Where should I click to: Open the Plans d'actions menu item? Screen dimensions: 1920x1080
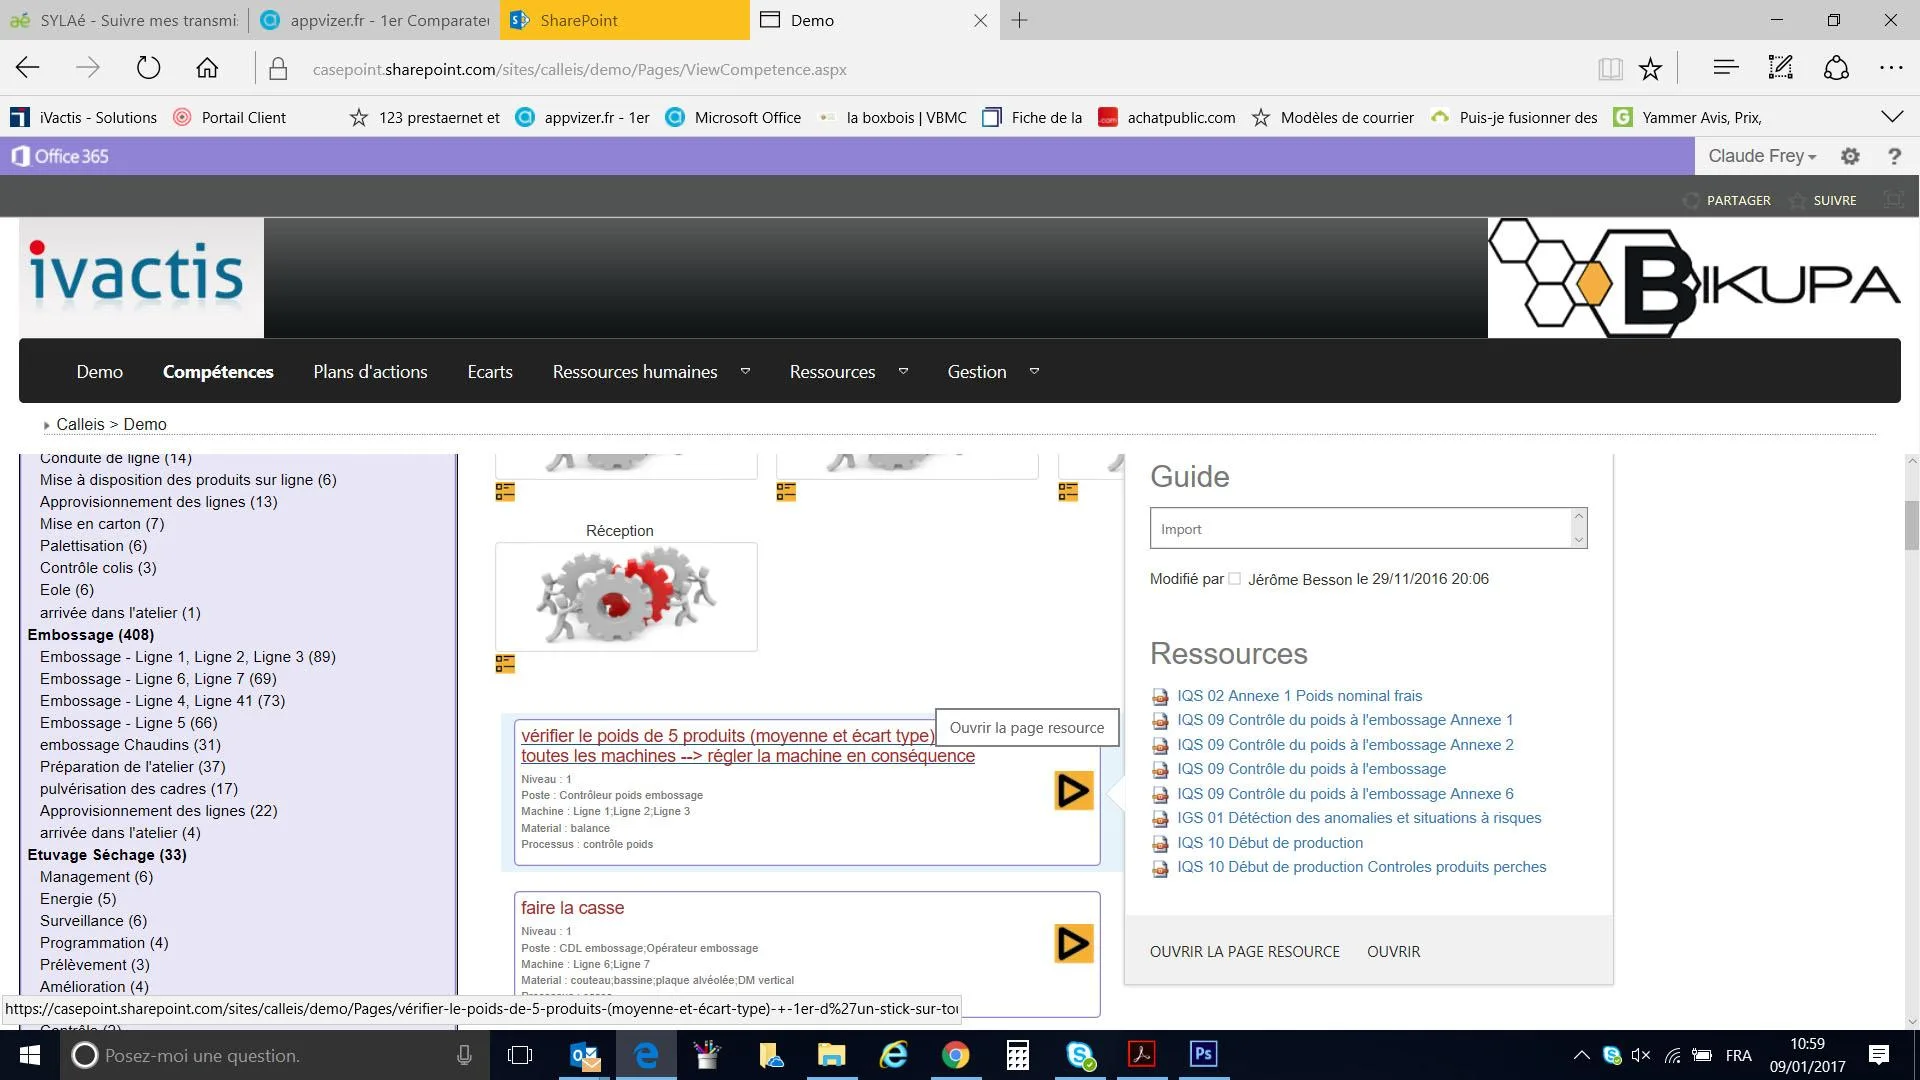370,372
